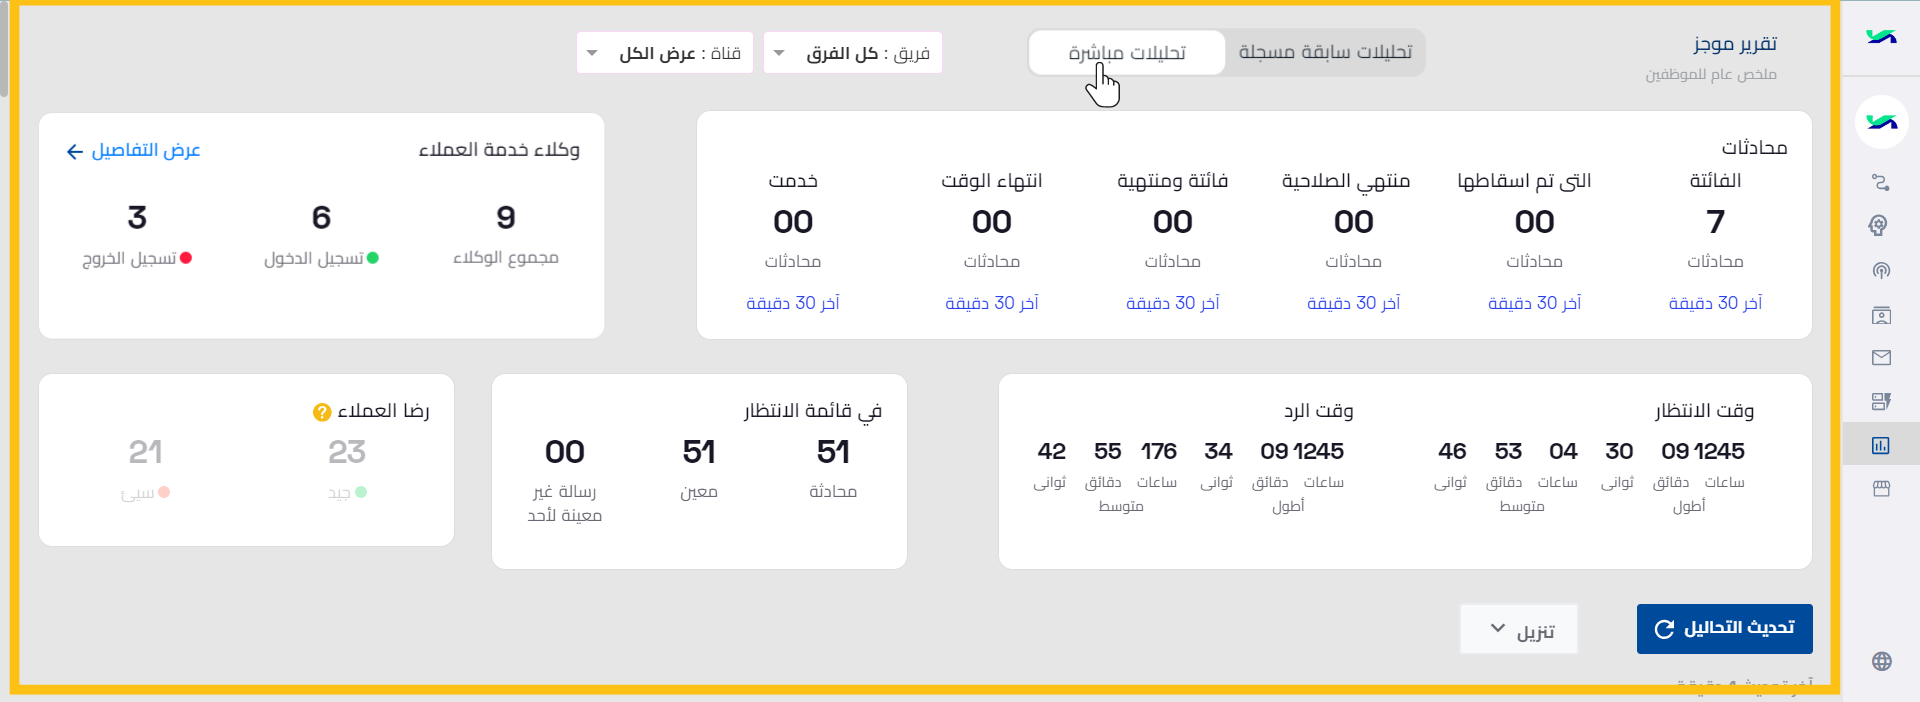Open the server-with-lightning icon in sidebar

click(x=1881, y=401)
